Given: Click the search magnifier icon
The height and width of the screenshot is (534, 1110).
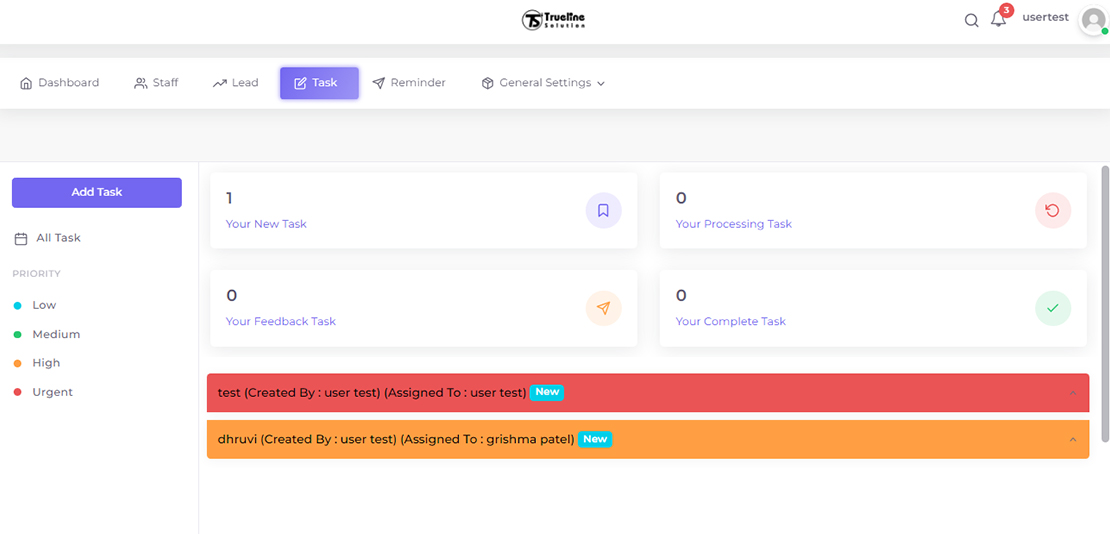Looking at the screenshot, I should tap(971, 20).
